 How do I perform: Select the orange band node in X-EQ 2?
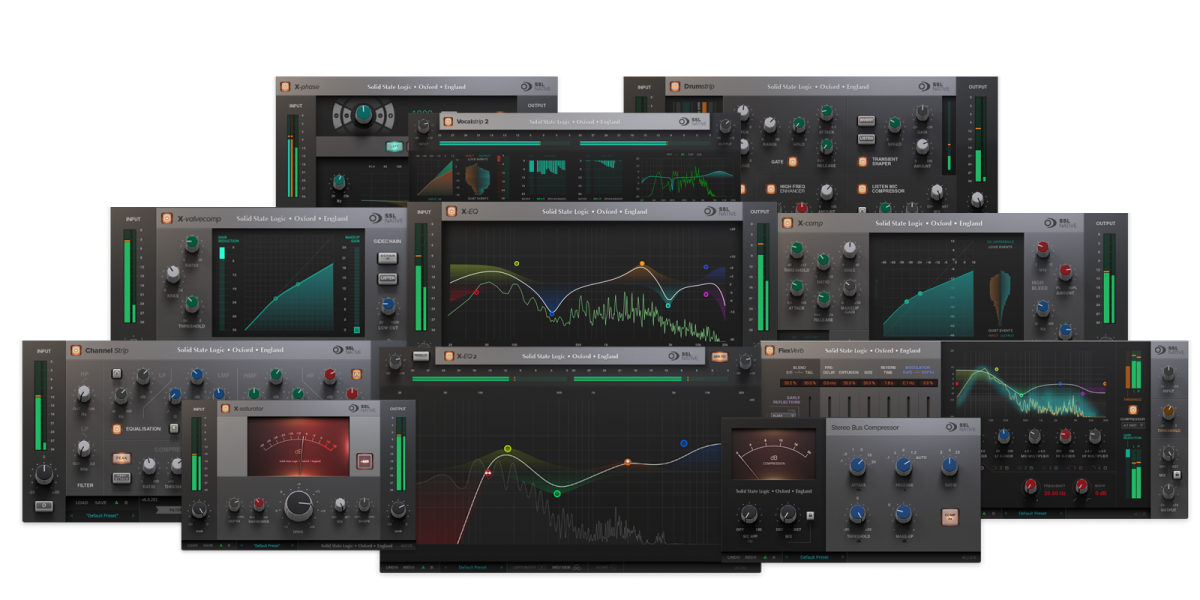(628, 462)
